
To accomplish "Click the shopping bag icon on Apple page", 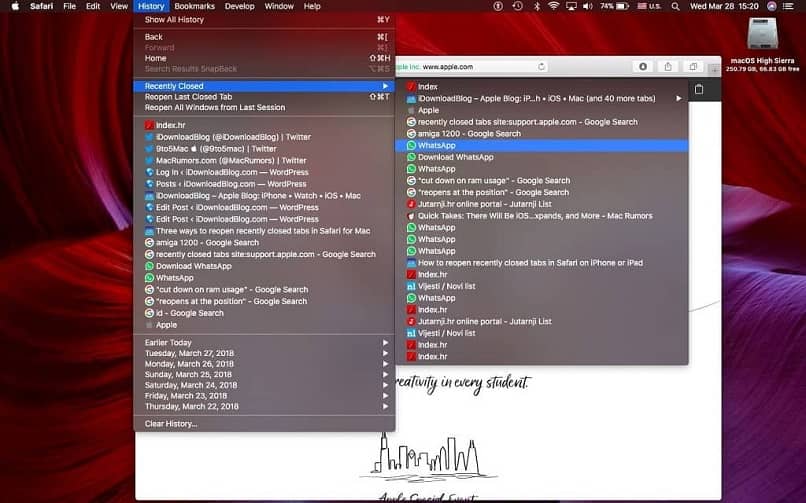I will [699, 89].
